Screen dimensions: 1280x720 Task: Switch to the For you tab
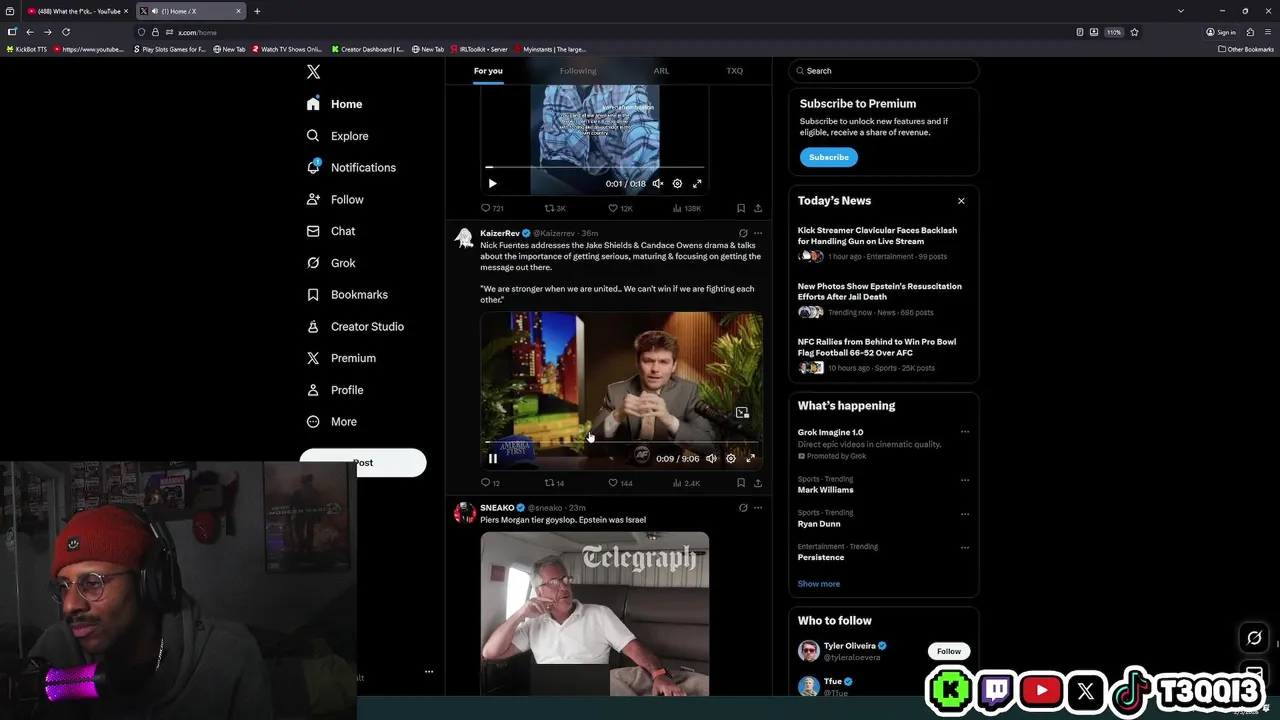pyautogui.click(x=488, y=71)
